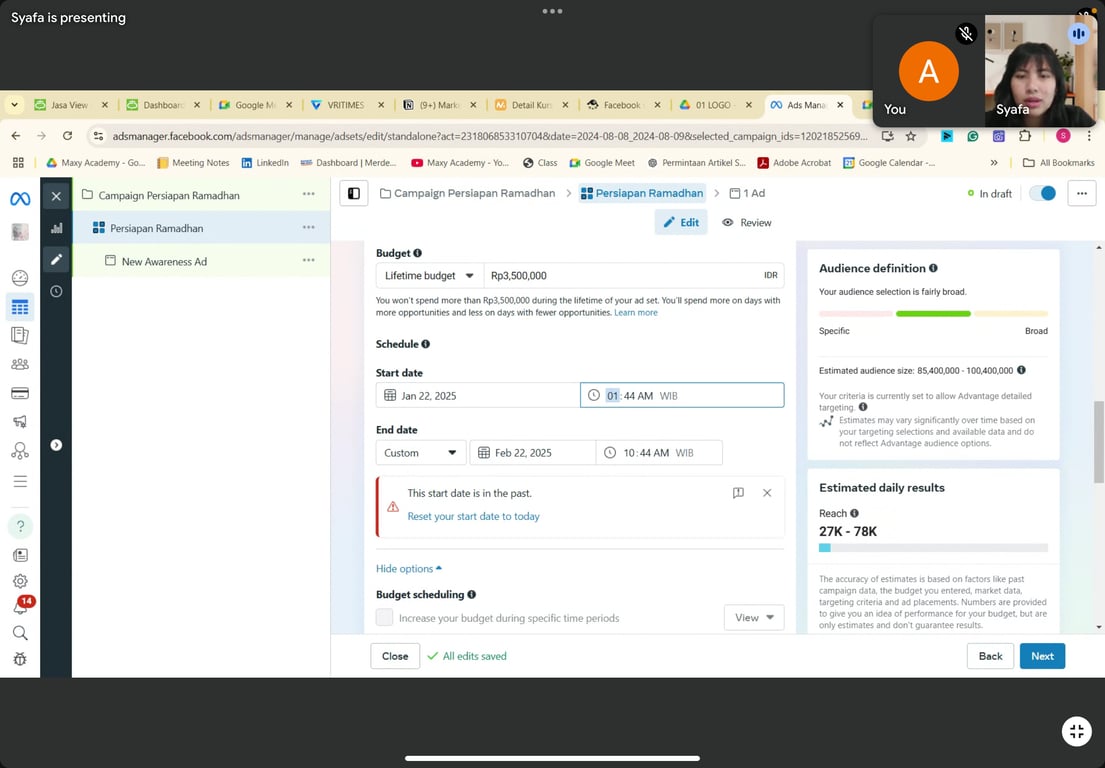Click the Next button
This screenshot has height=768, width=1105.
click(1042, 656)
